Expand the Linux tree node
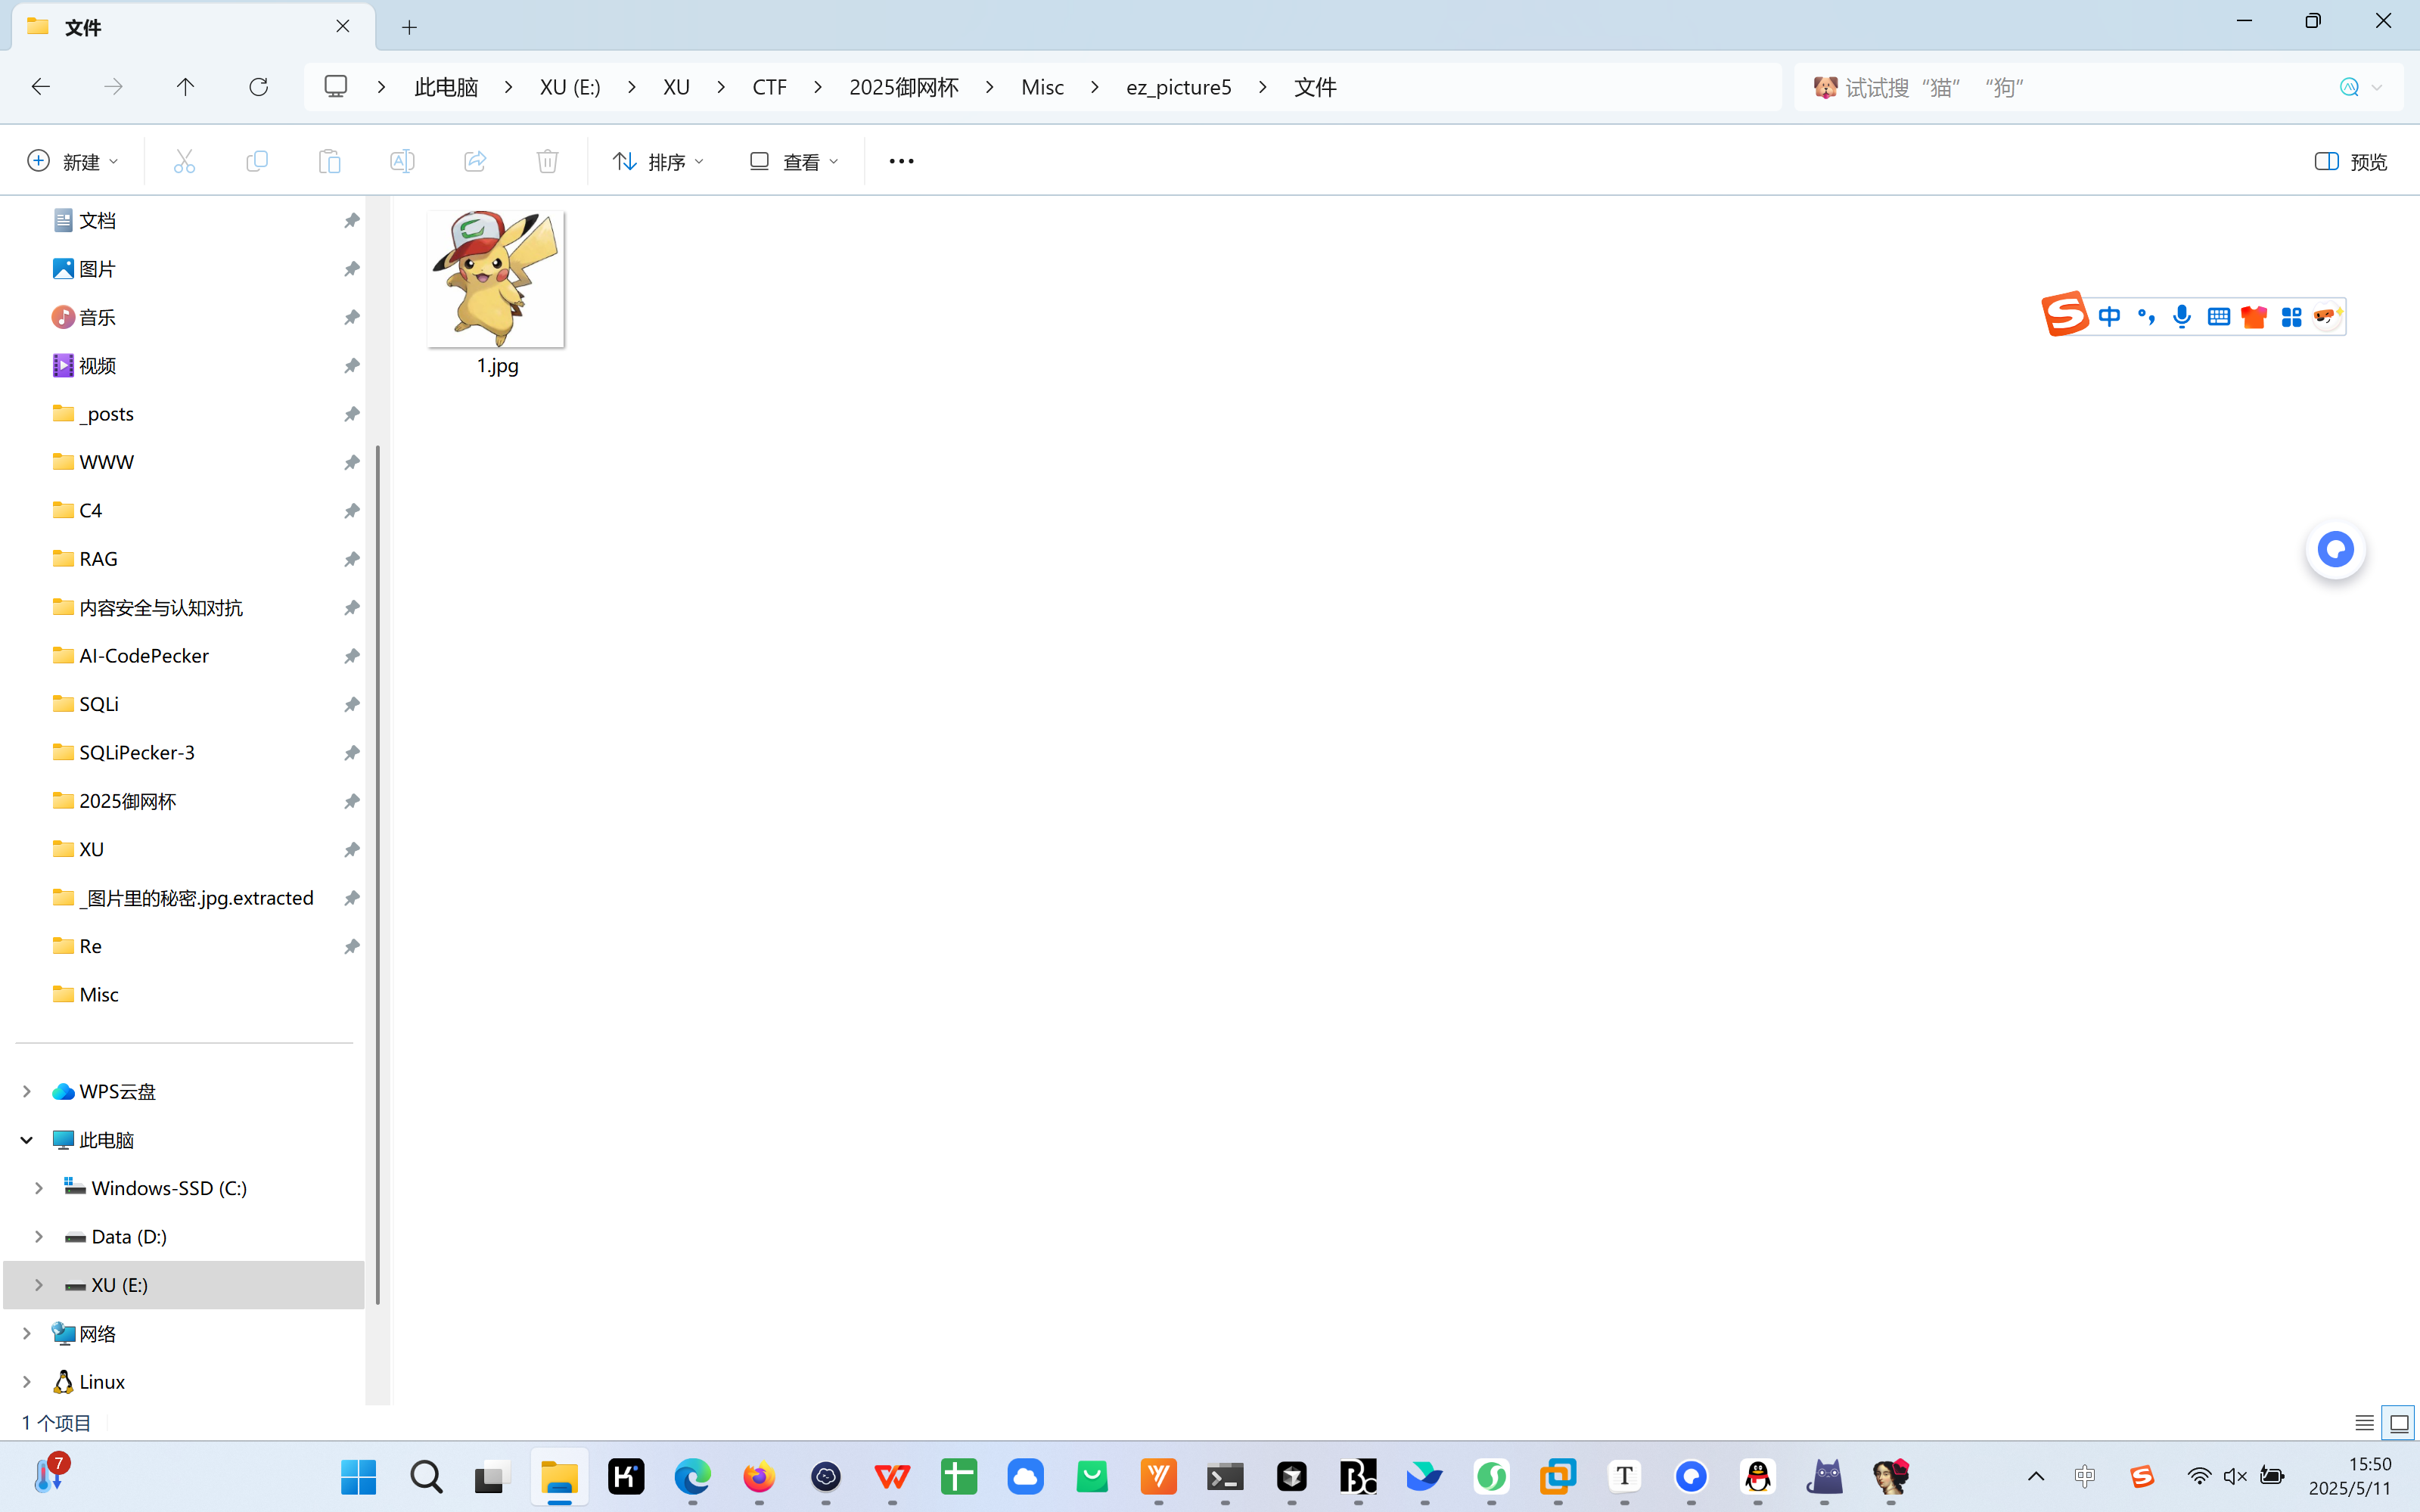 click(x=27, y=1382)
